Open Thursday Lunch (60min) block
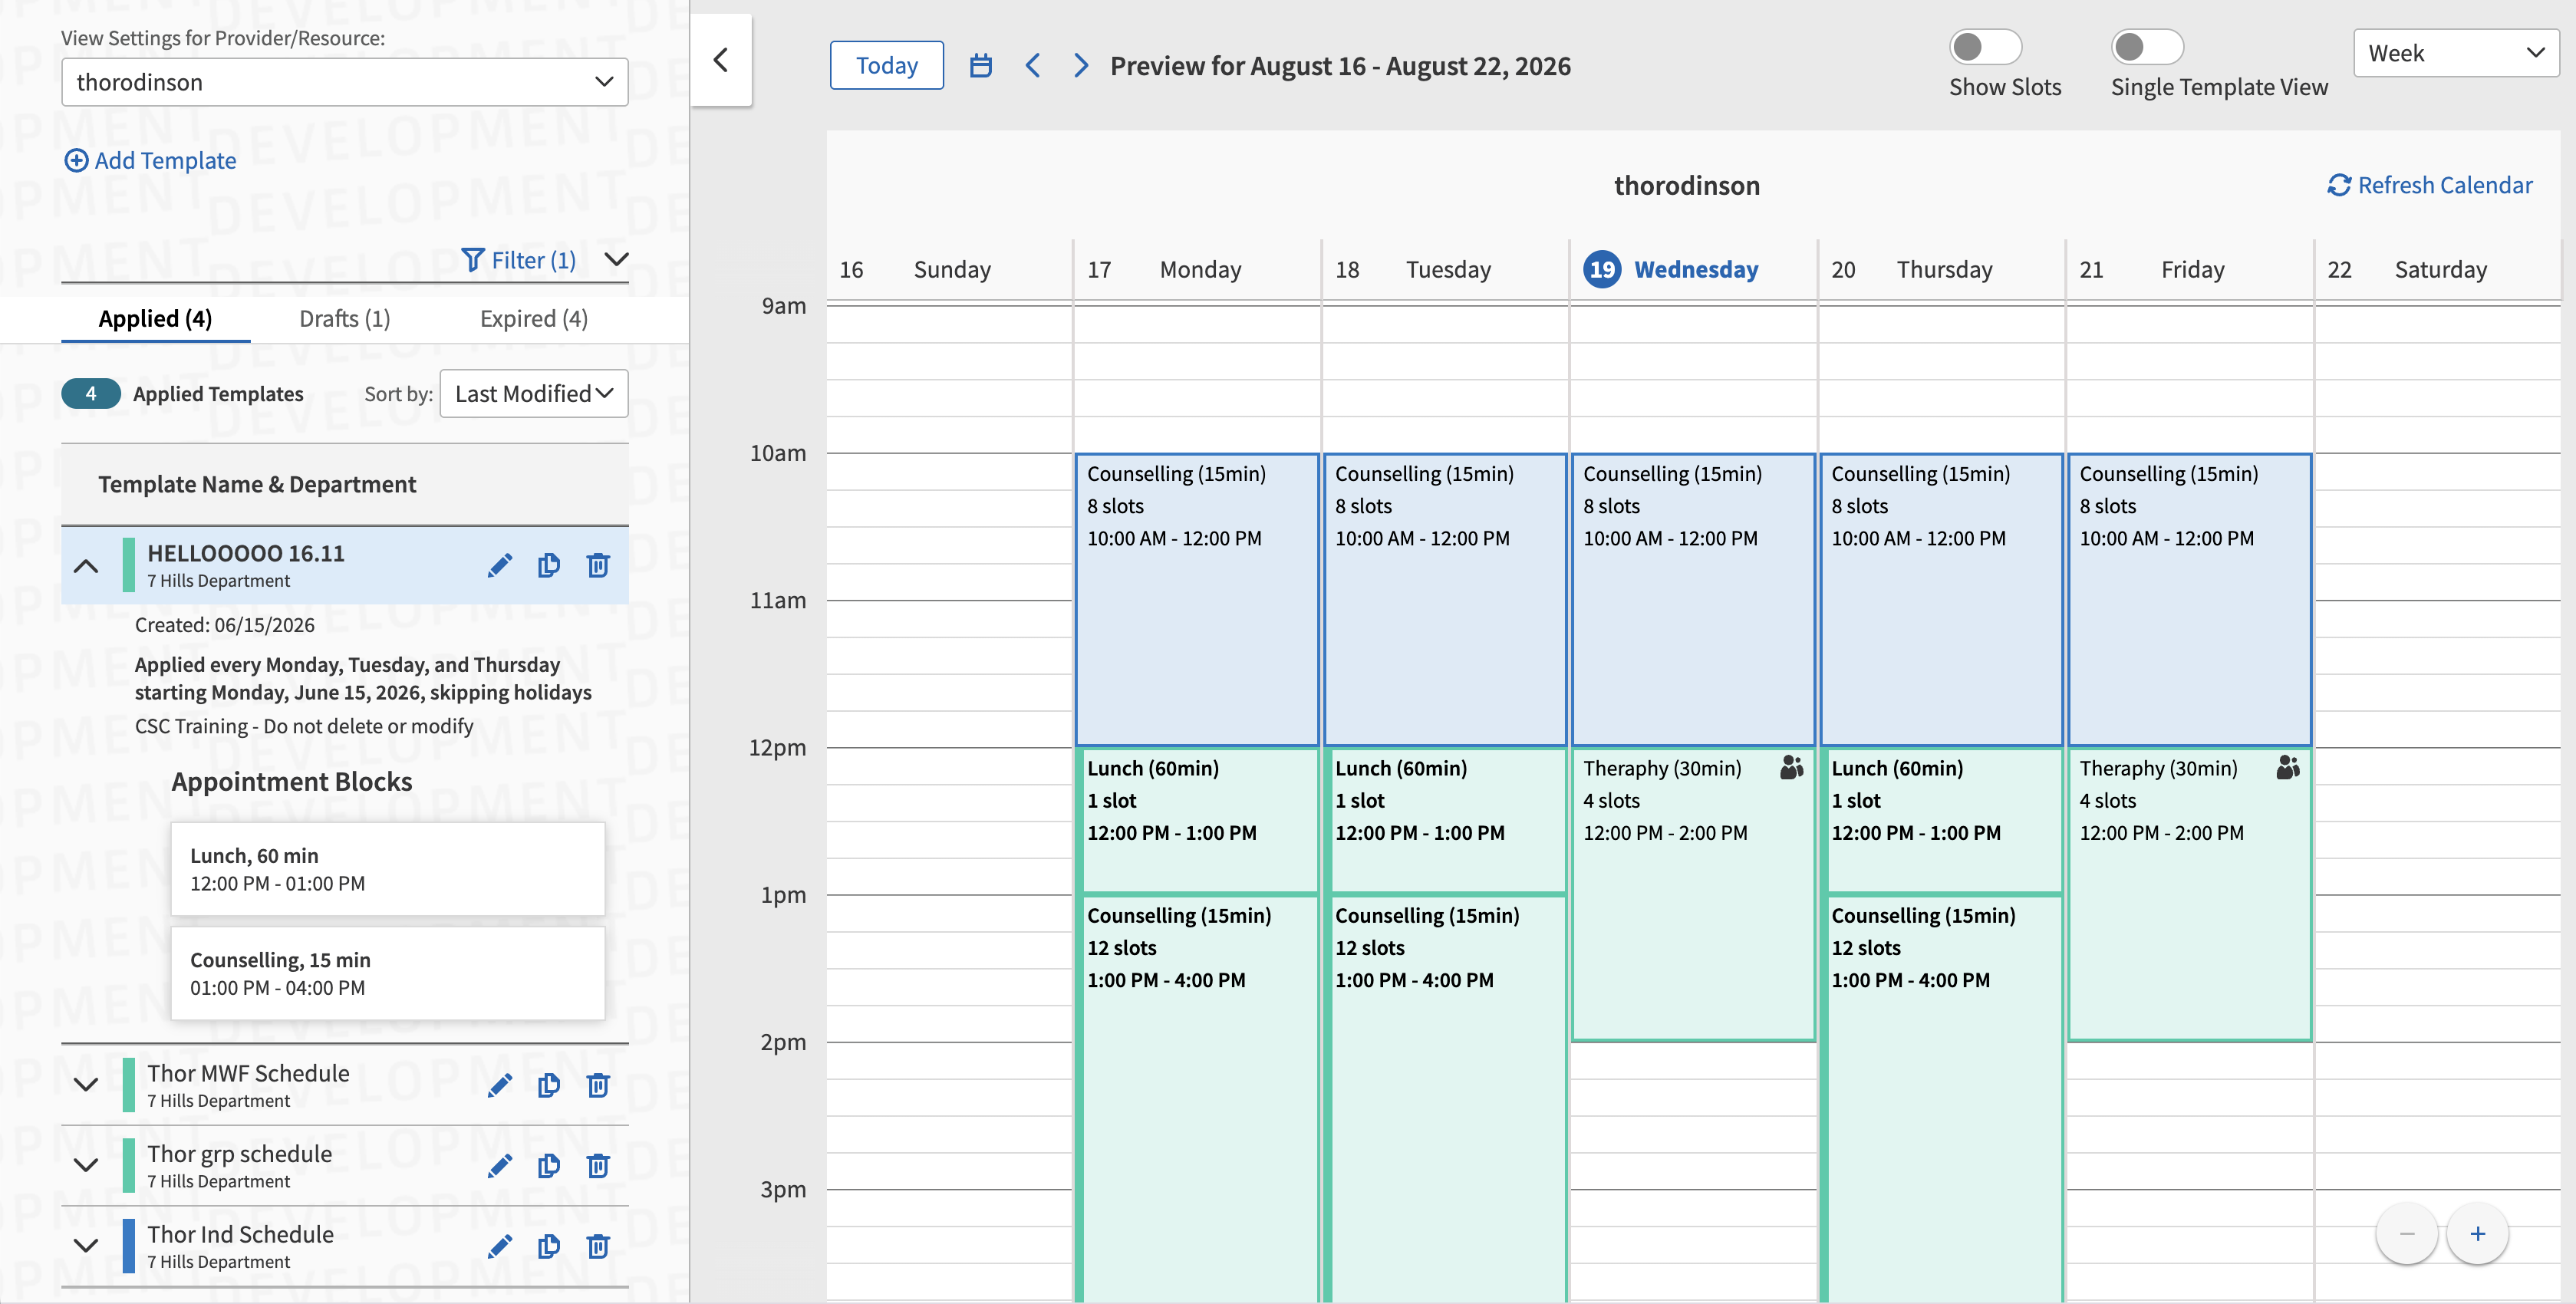The width and height of the screenshot is (2576, 1304). pyautogui.click(x=1941, y=820)
